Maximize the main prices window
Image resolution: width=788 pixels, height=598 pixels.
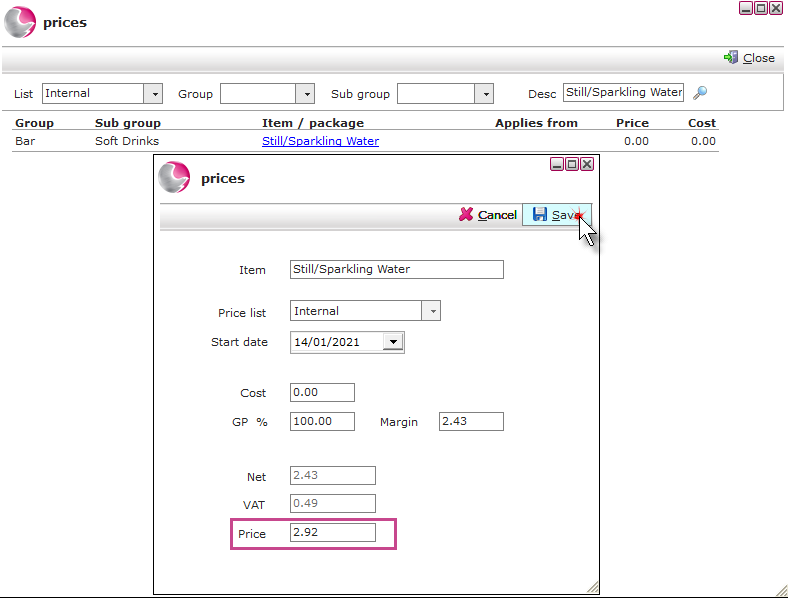pos(761,9)
